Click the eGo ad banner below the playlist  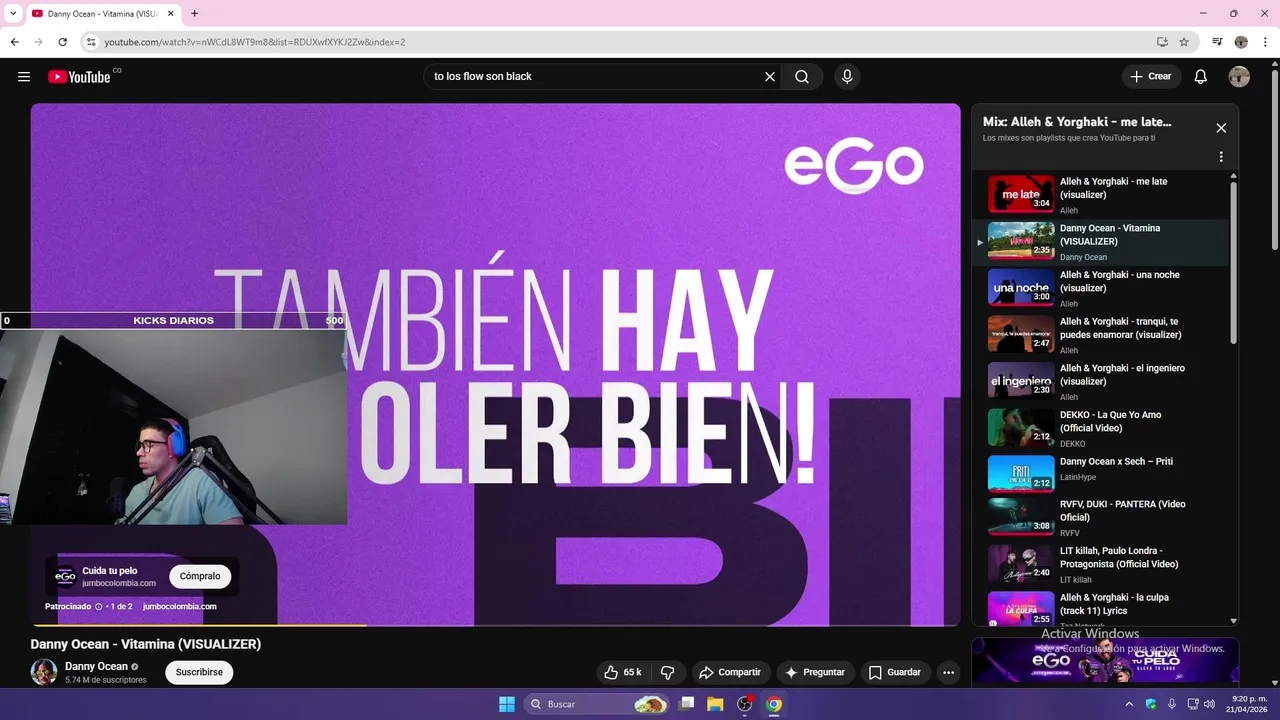(x=1105, y=662)
